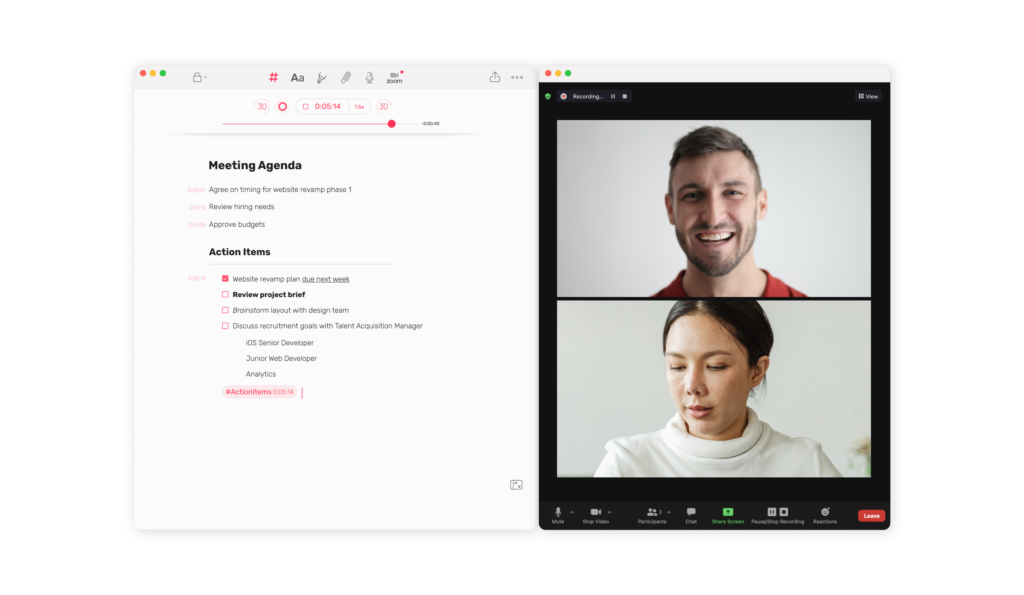Open the Chat panel in Zoom
The height and width of the screenshot is (595, 1024).
[x=691, y=515]
